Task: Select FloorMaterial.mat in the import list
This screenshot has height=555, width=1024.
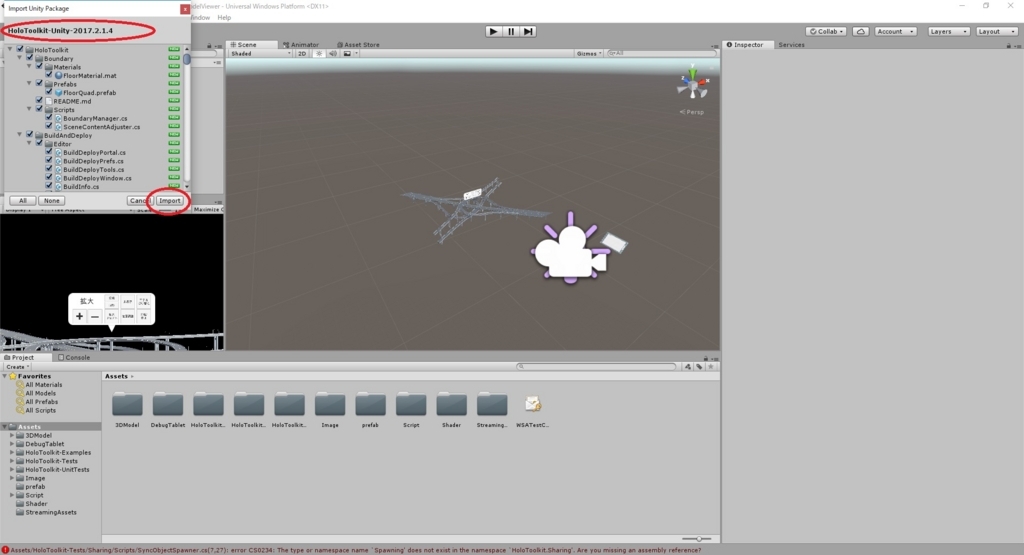Action: click(89, 76)
